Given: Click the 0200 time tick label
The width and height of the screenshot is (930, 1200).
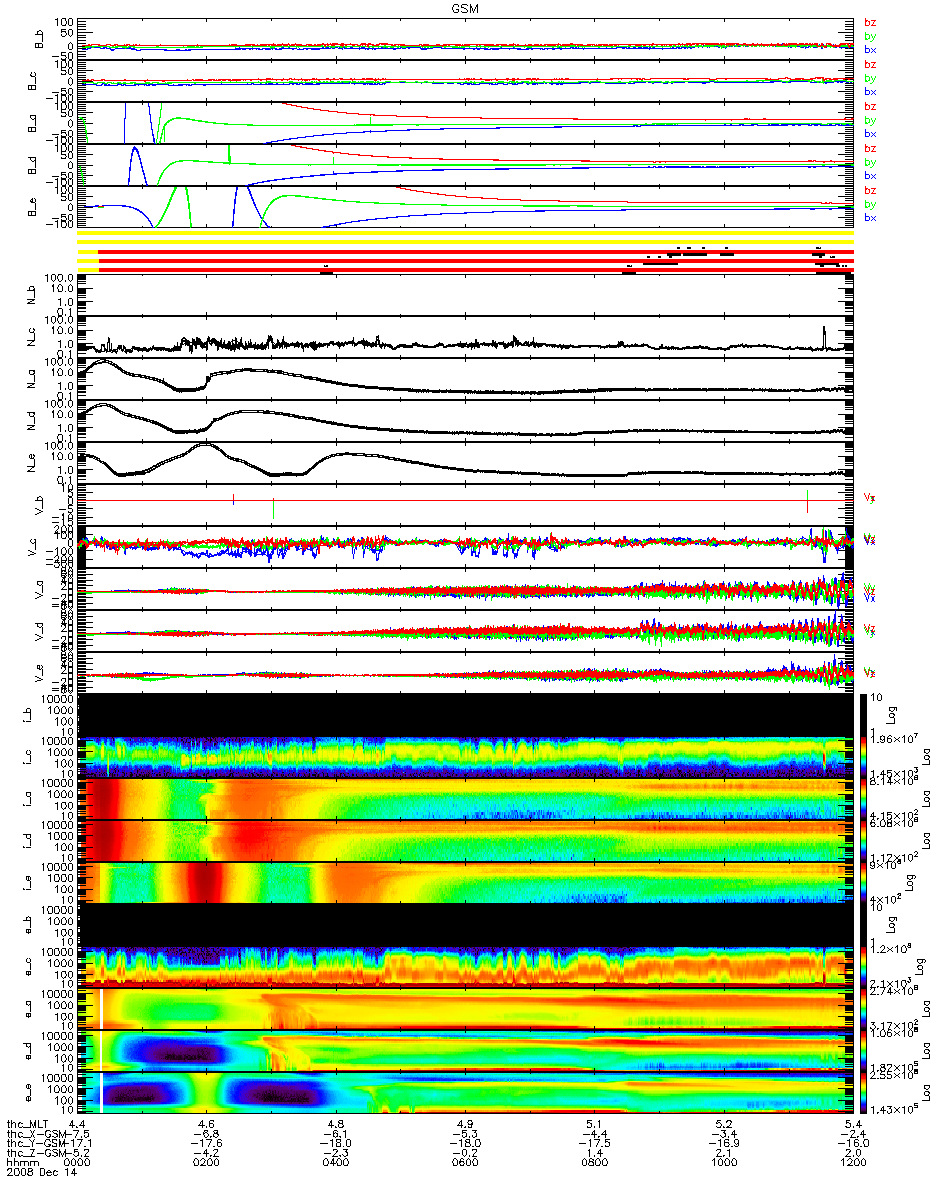Looking at the screenshot, I should pyautogui.click(x=206, y=1162).
